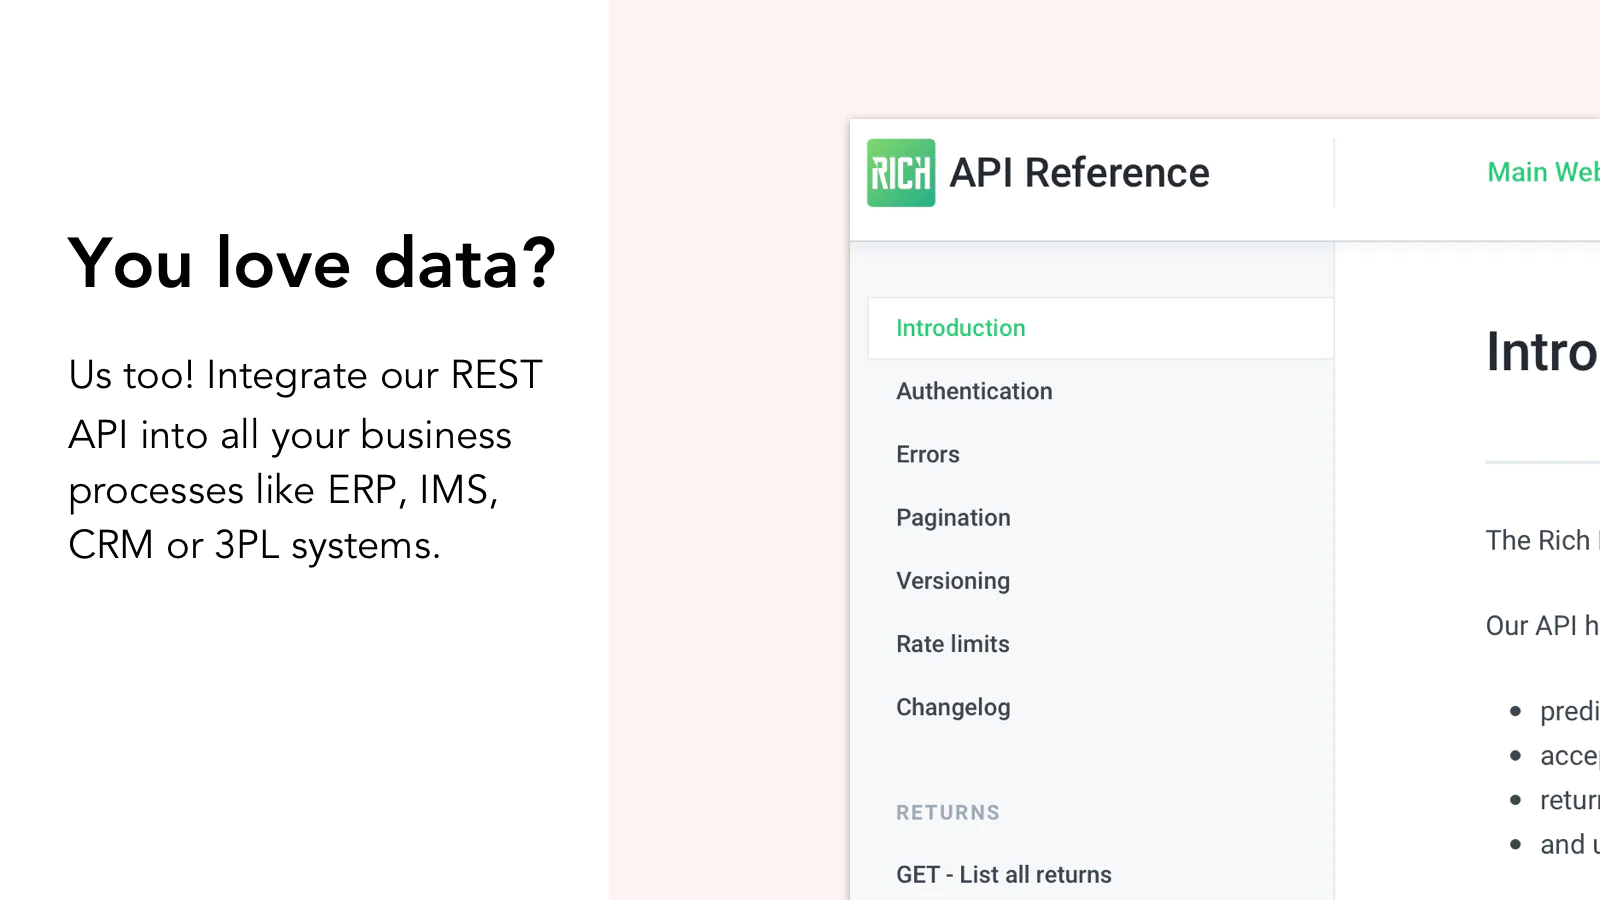Screen dimensions: 1600x900
Task: Click the green RICH logo icon
Action: pos(900,173)
